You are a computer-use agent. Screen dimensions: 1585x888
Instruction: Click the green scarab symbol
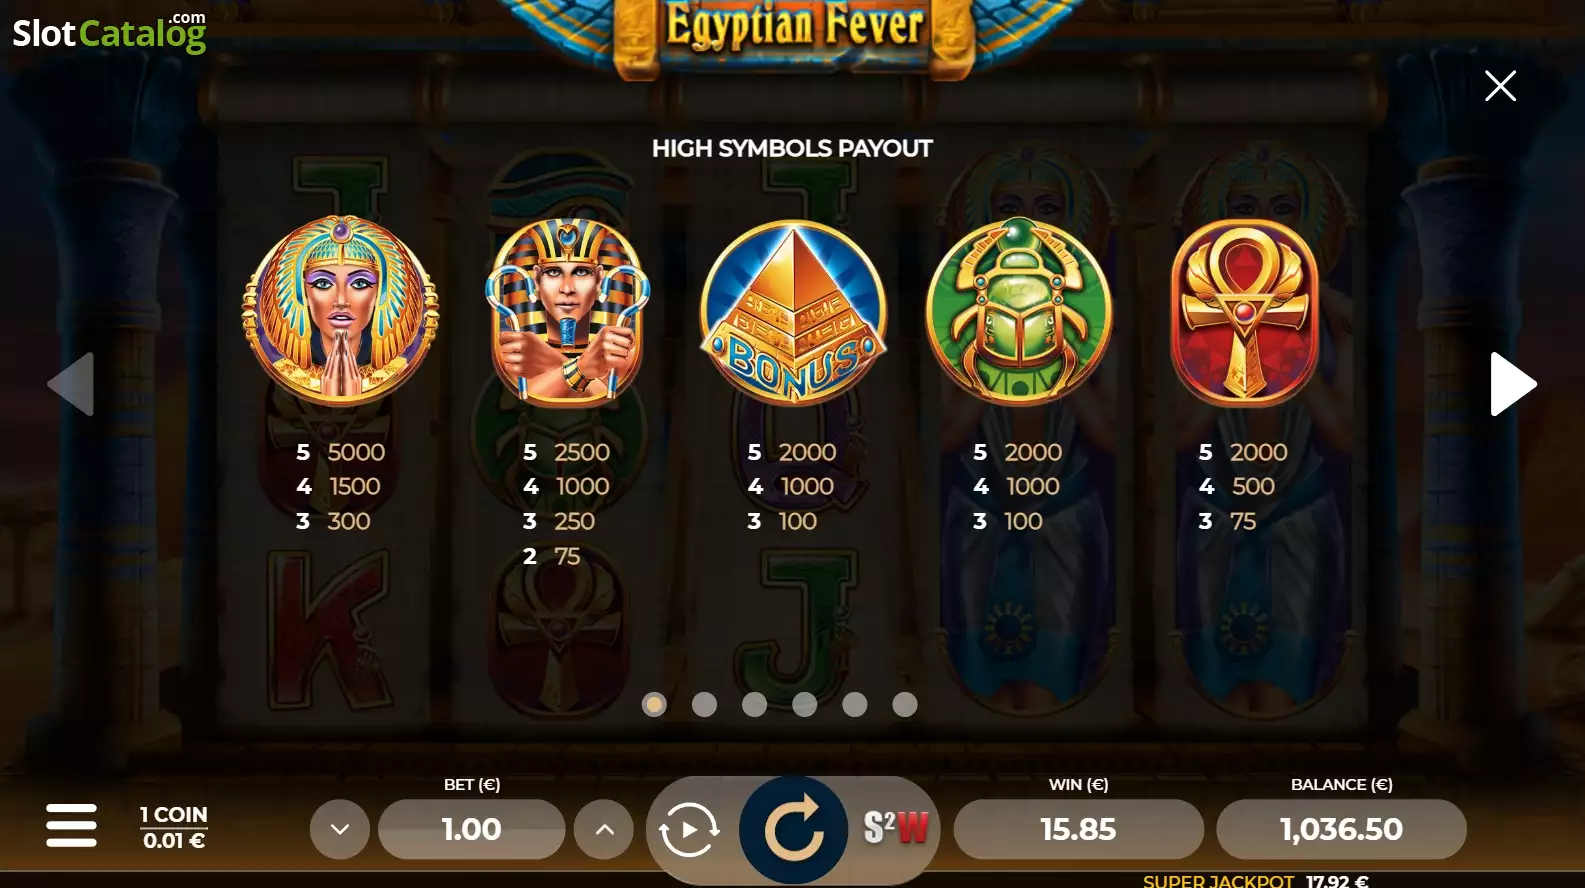pos(1018,311)
